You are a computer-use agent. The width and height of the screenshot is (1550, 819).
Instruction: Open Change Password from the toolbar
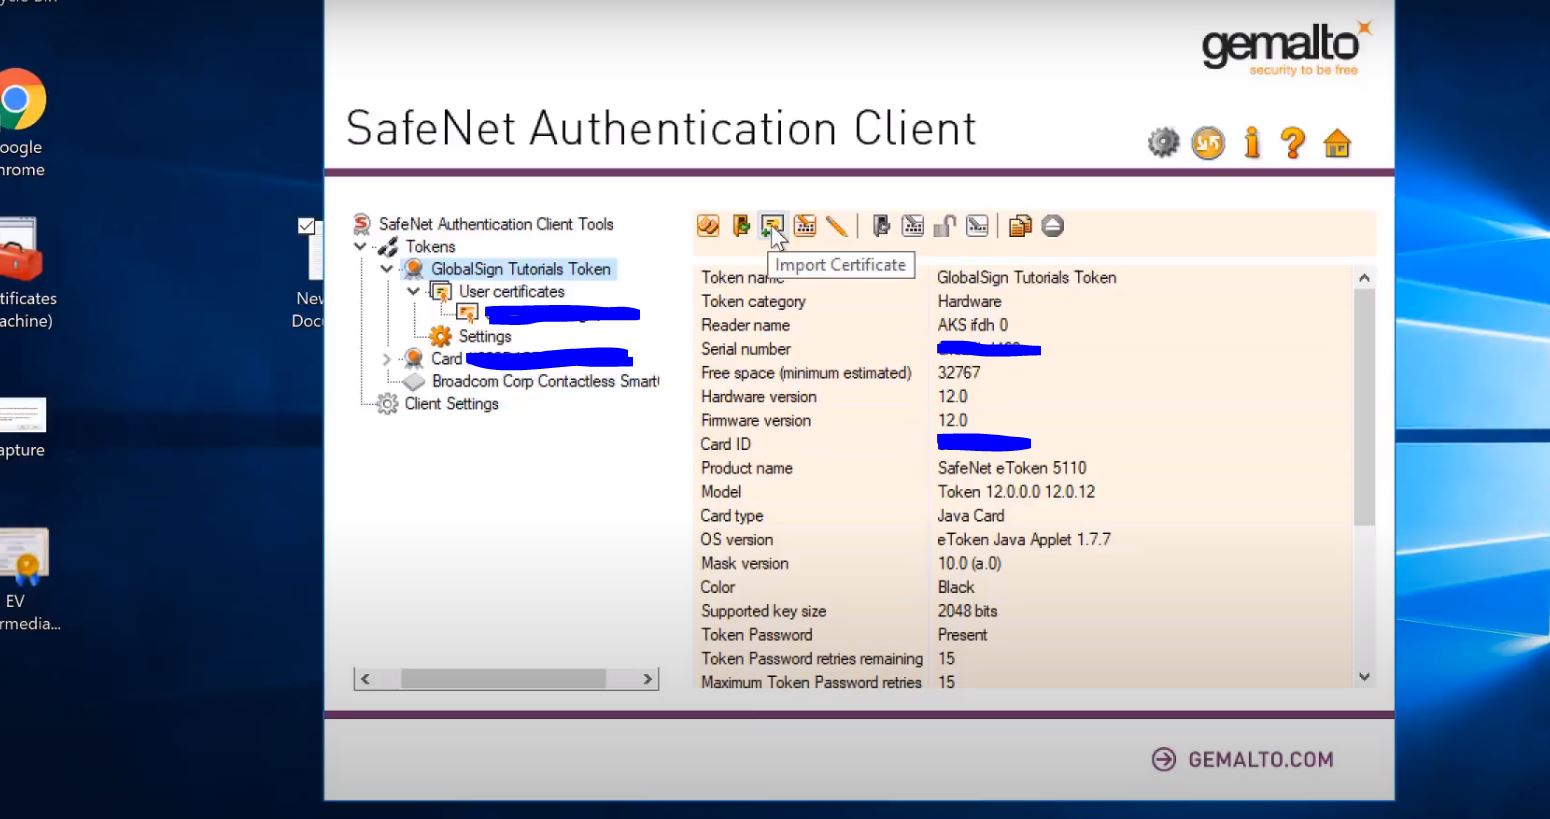click(x=805, y=226)
